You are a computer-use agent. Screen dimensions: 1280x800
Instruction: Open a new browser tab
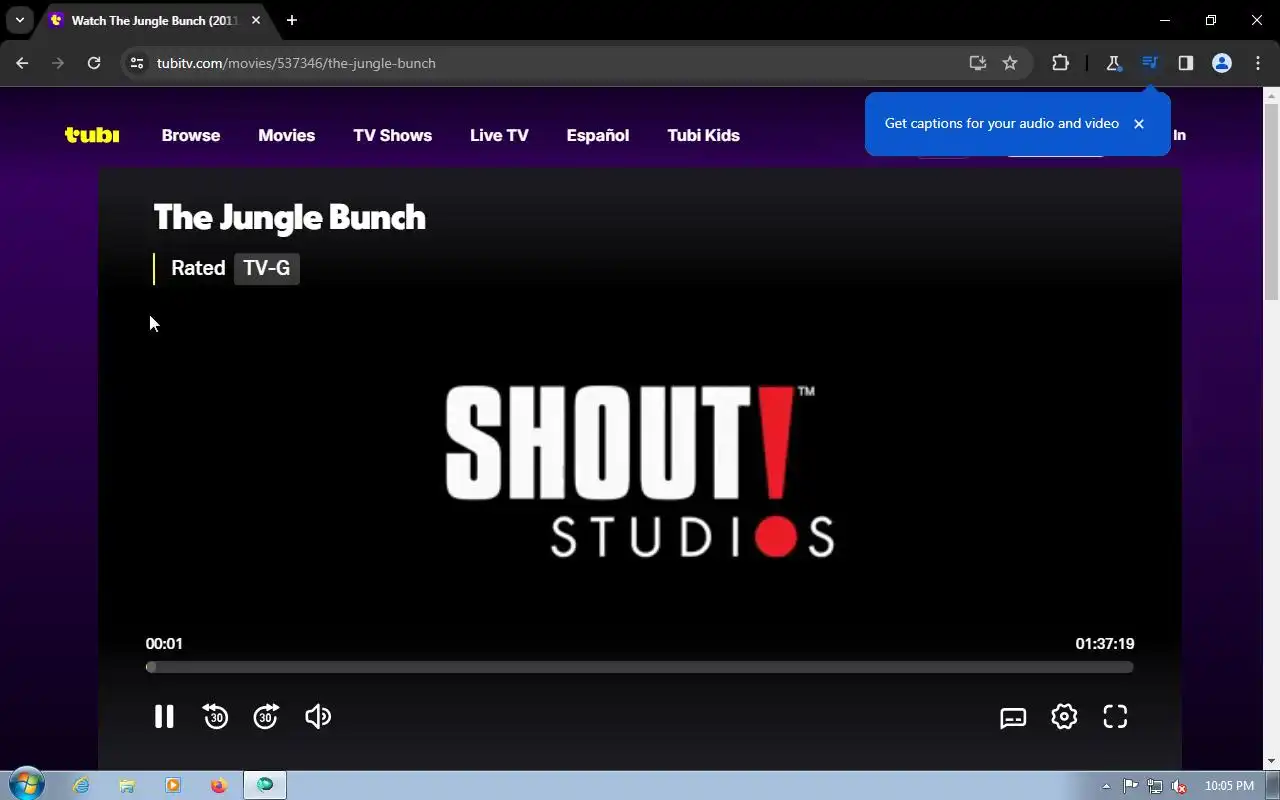point(291,20)
